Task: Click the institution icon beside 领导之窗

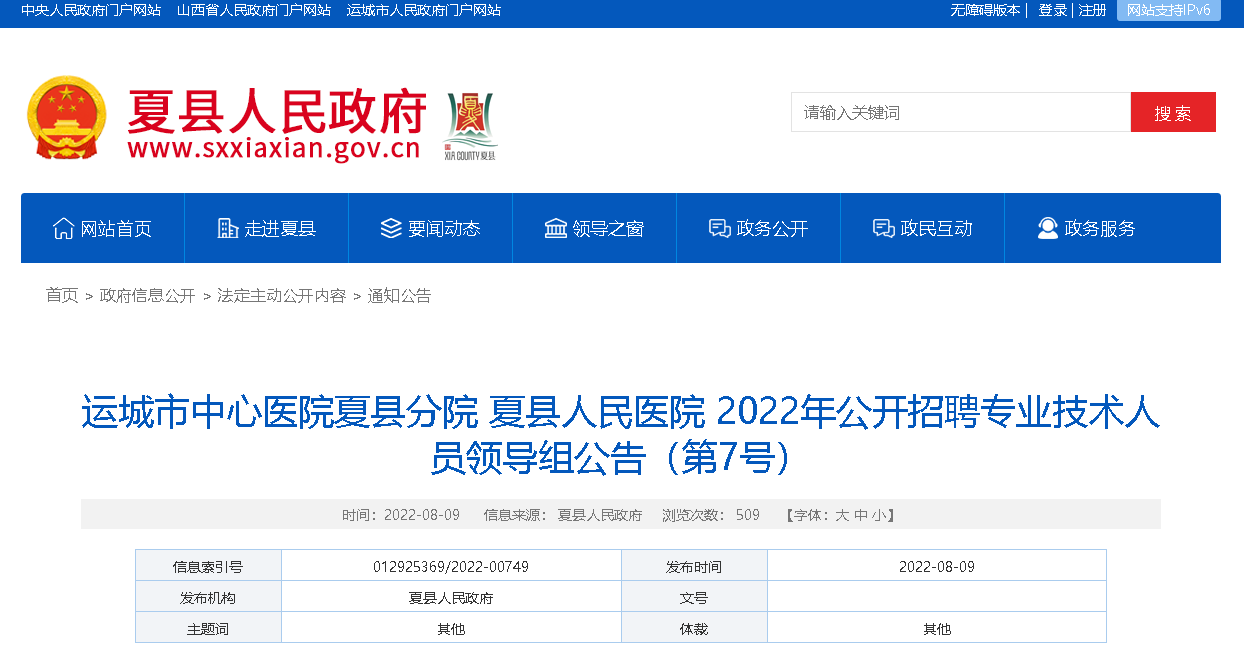Action: coord(555,228)
